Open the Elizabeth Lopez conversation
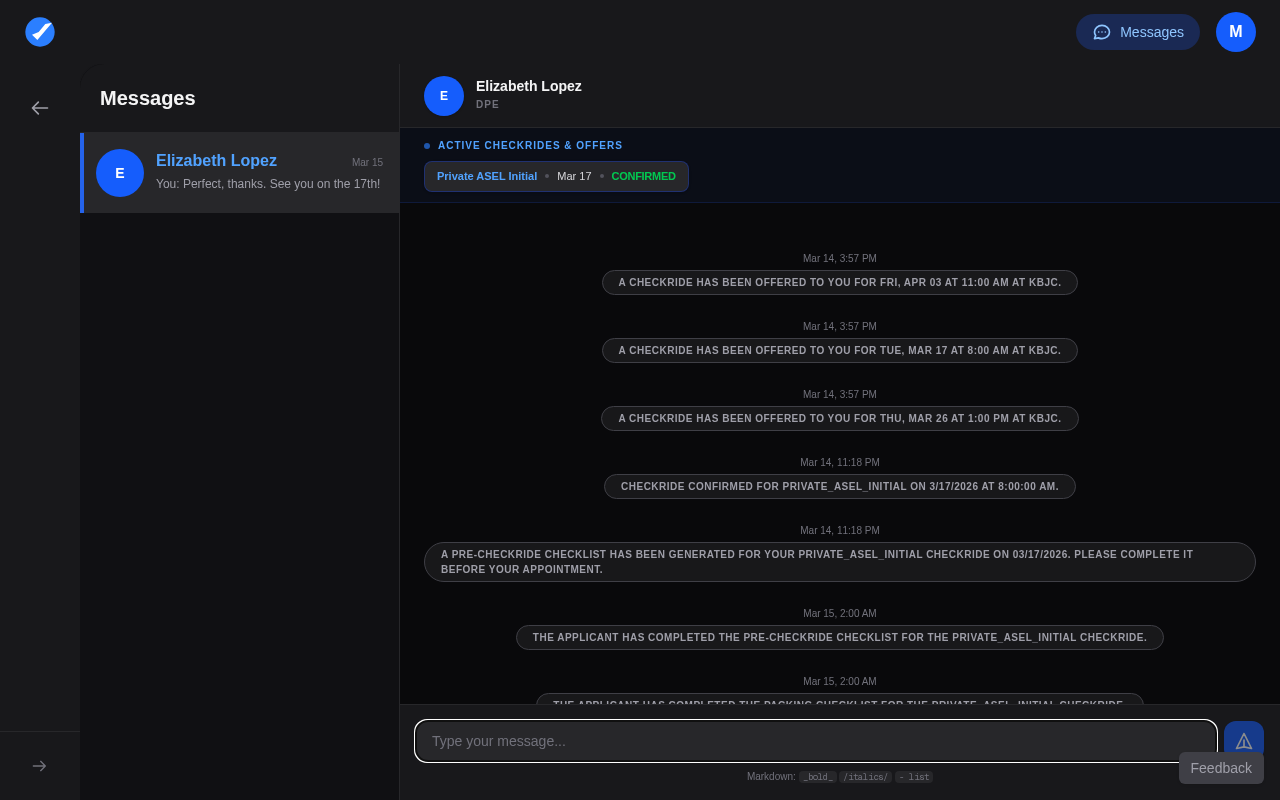 (240, 172)
